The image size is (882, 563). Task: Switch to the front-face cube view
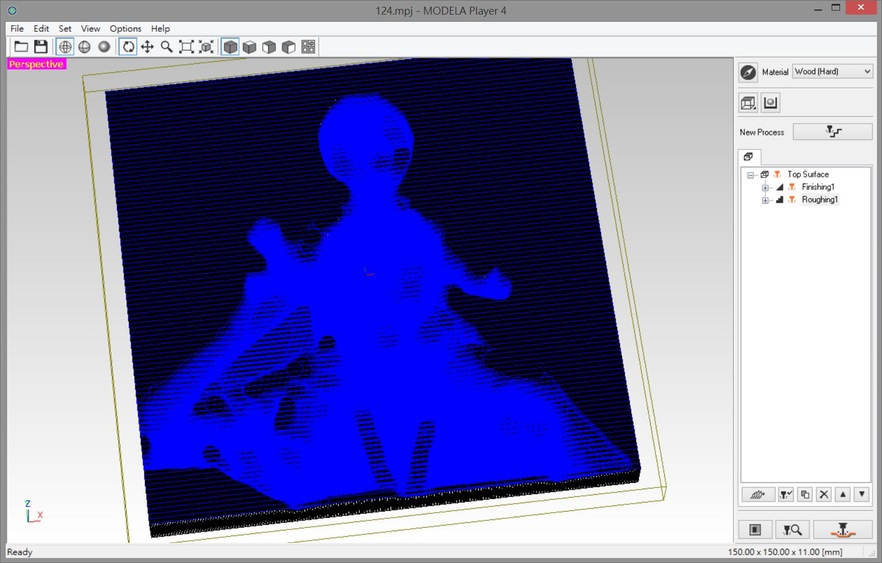[269, 47]
